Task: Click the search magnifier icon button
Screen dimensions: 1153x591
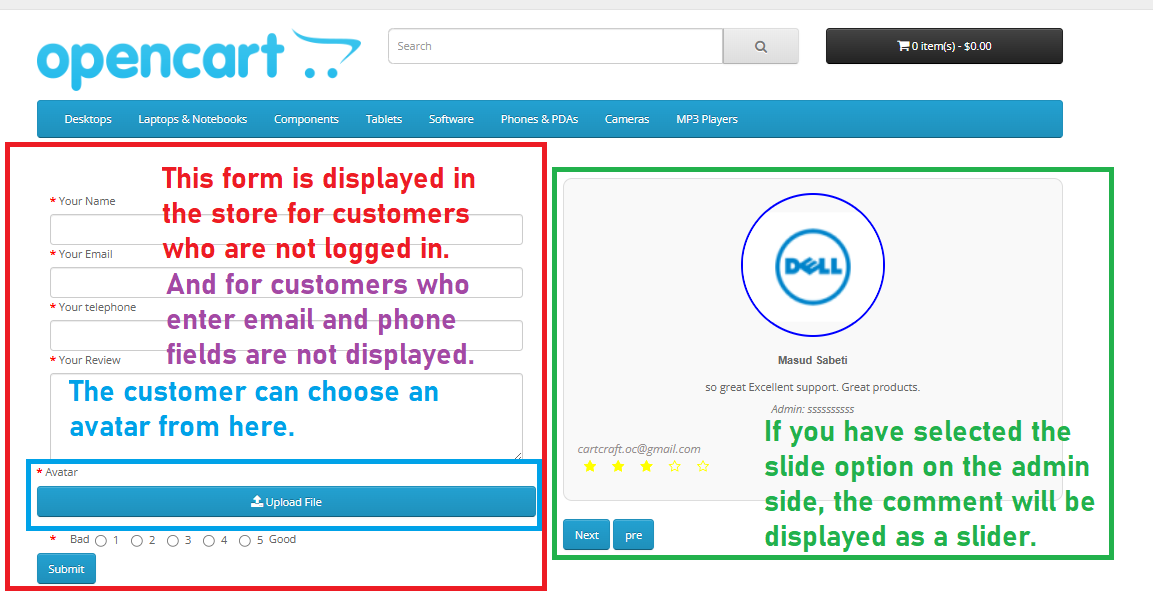Action: (760, 46)
